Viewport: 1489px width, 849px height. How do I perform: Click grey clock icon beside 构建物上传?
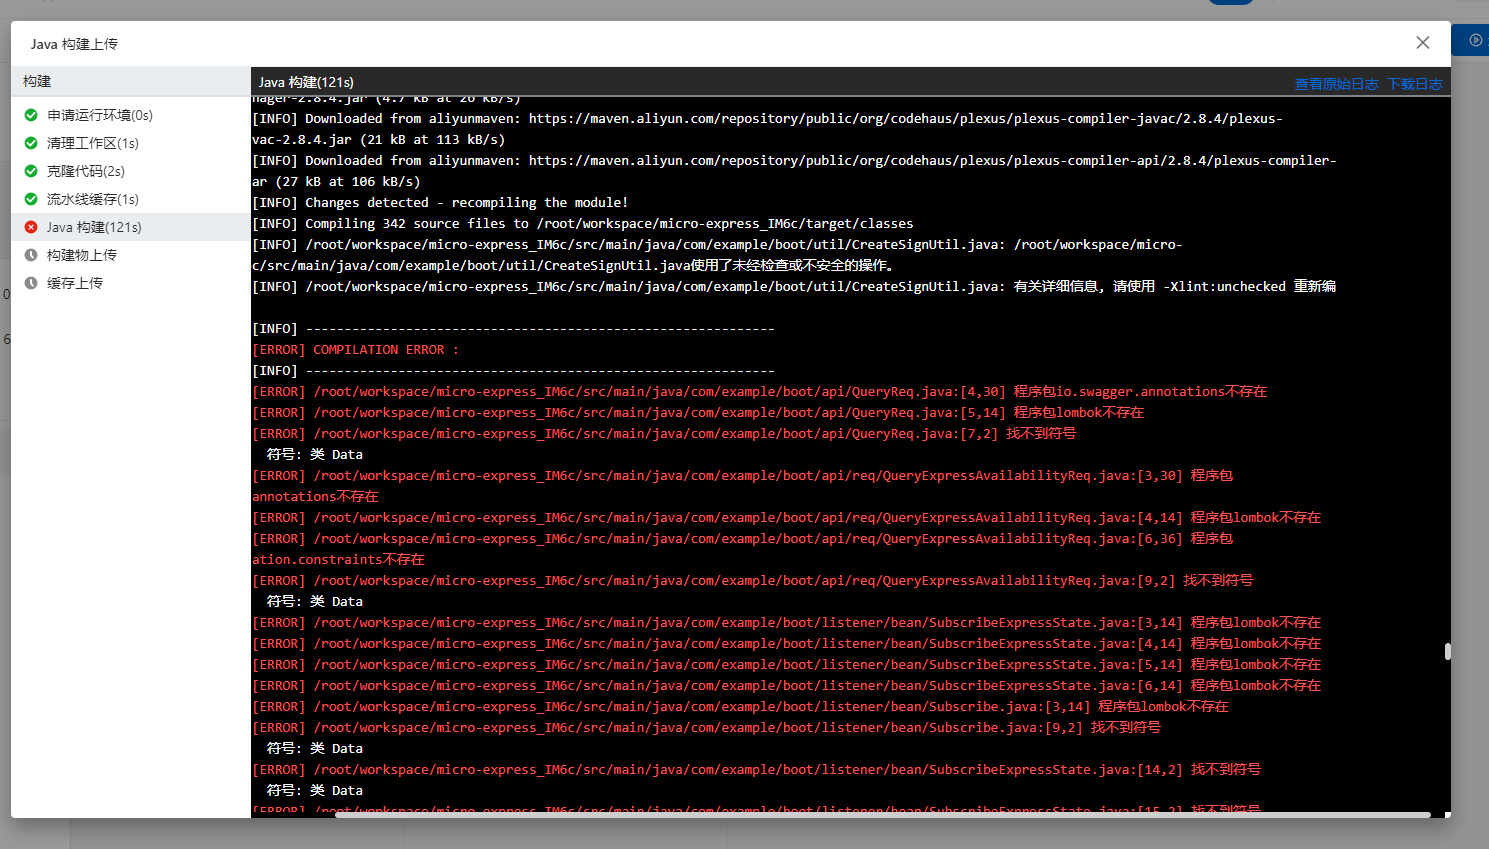[31, 255]
